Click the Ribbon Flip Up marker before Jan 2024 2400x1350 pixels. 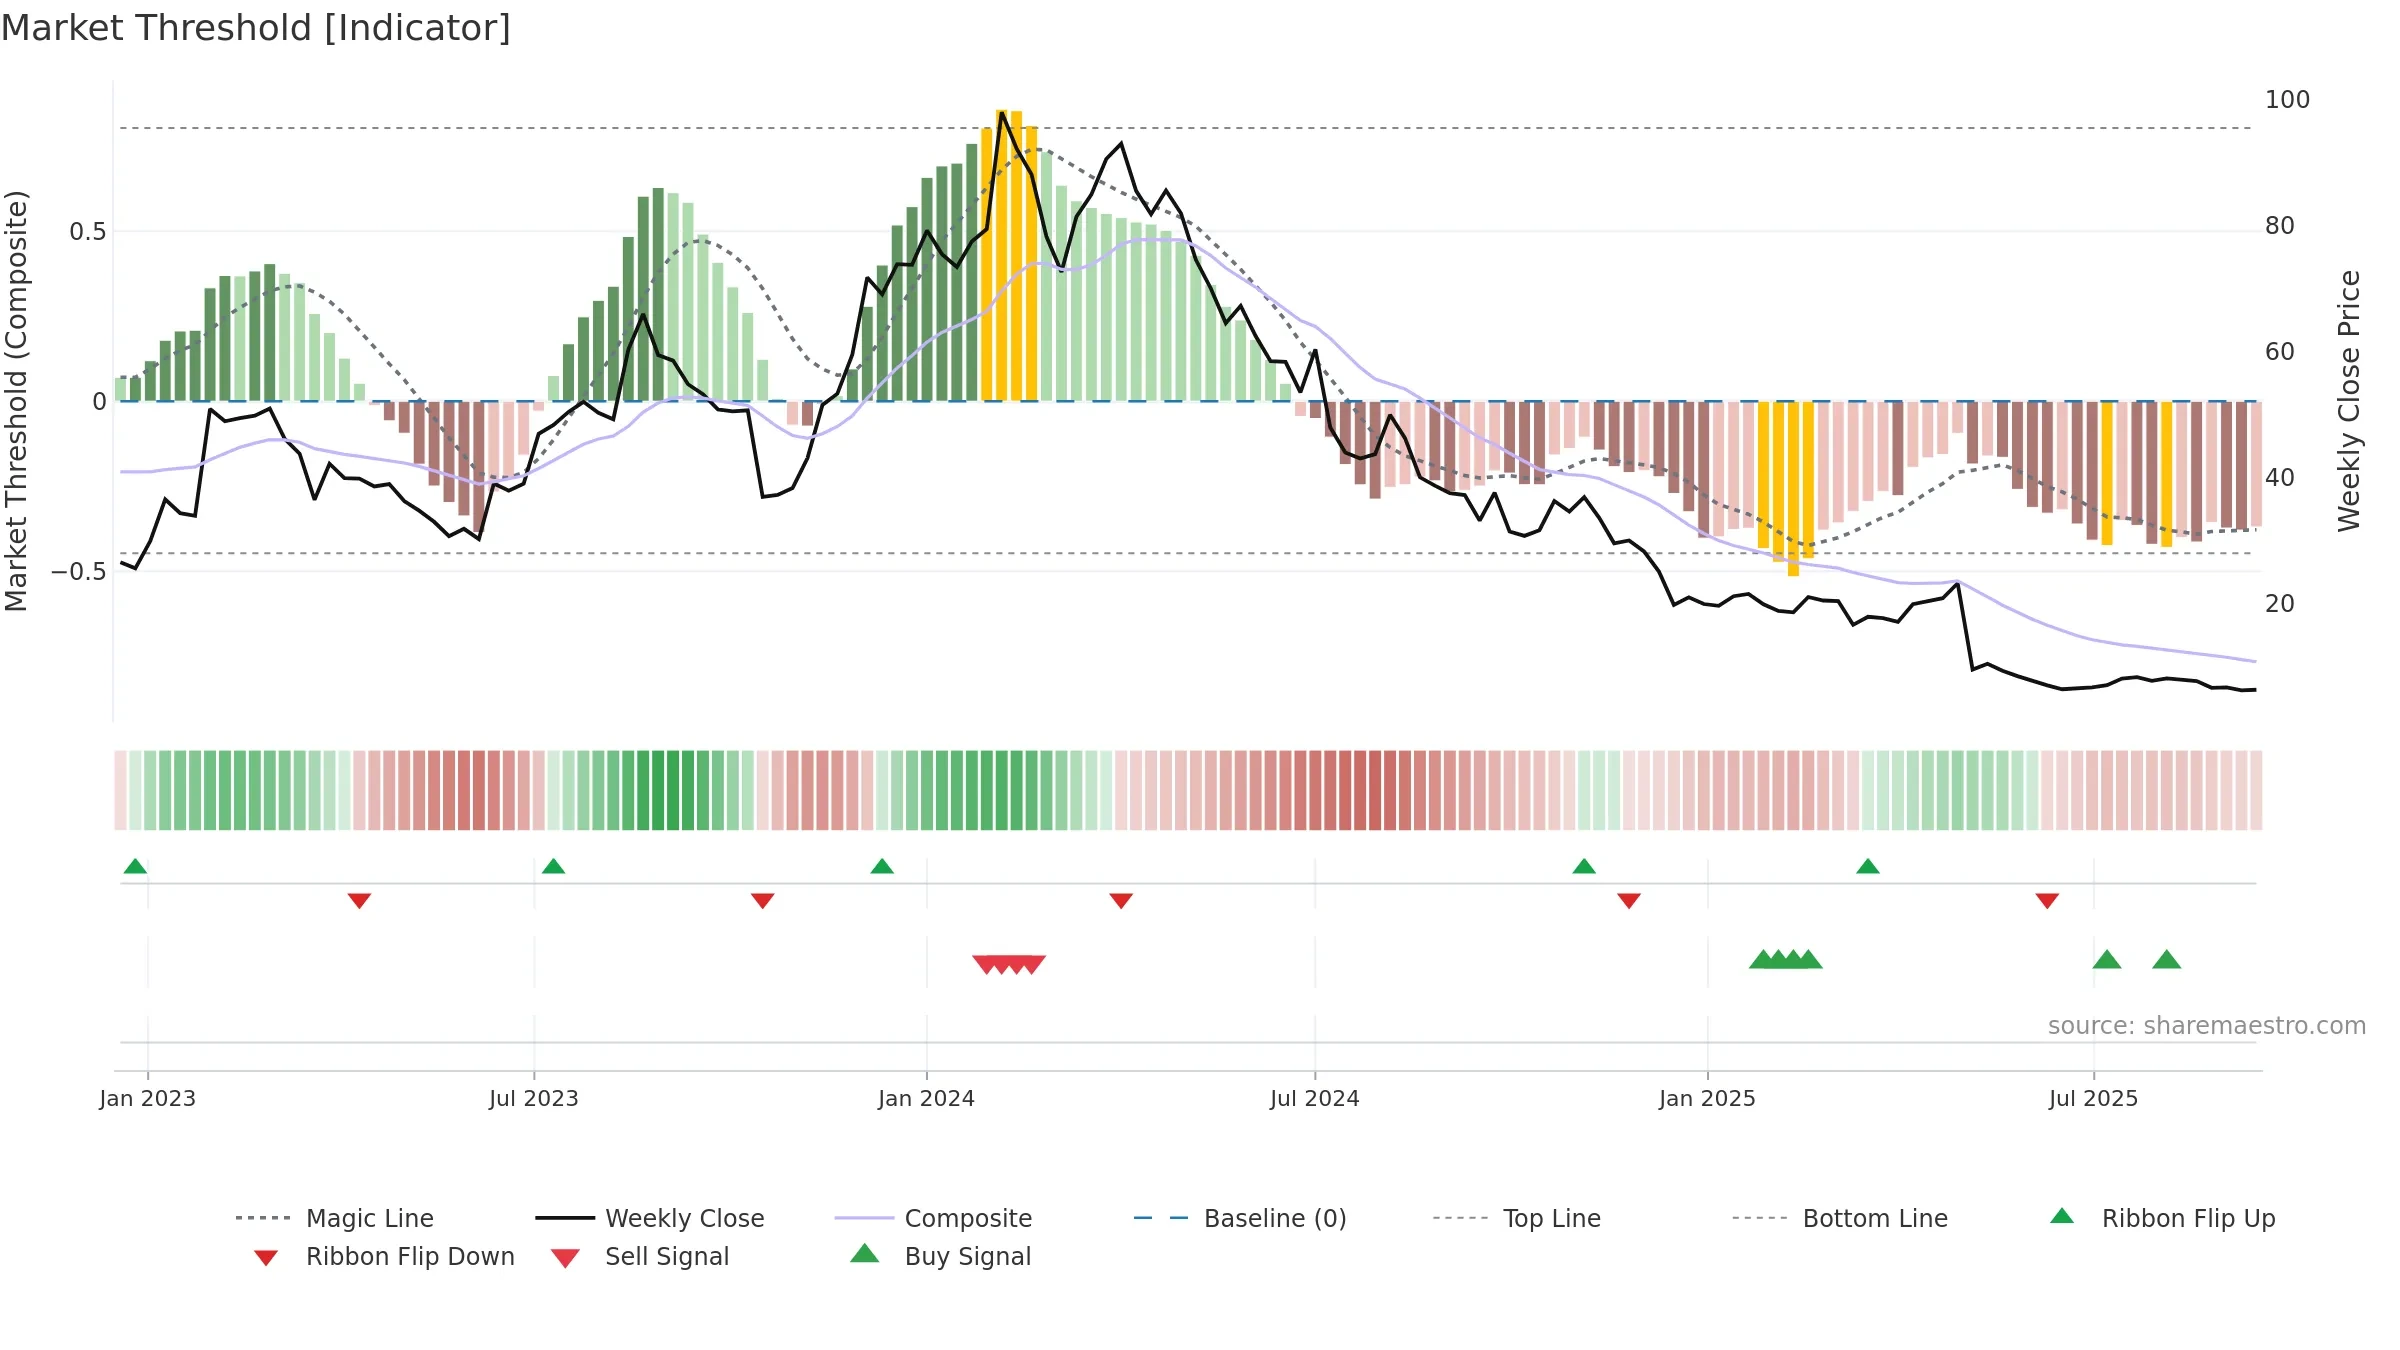(882, 866)
